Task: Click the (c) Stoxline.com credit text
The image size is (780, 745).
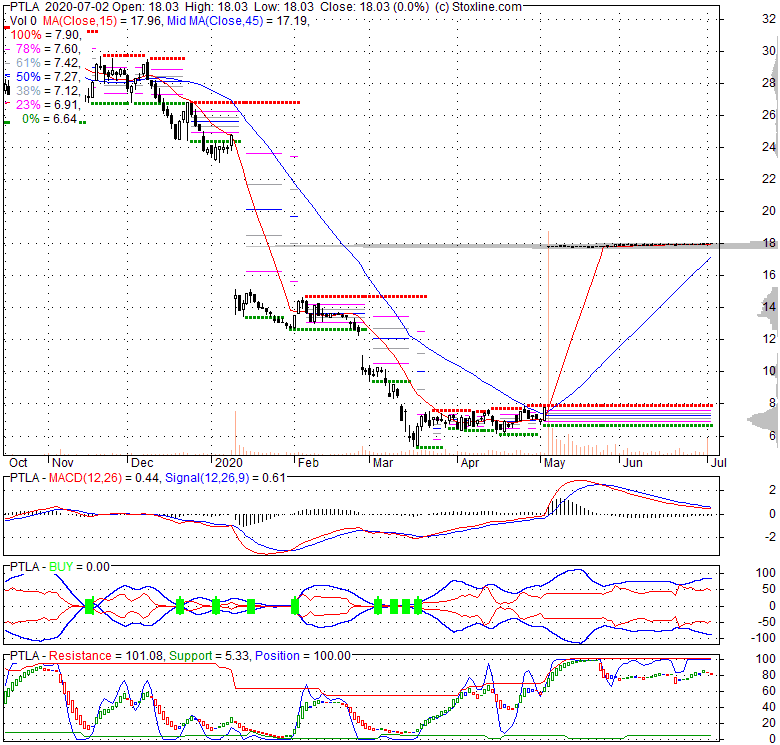Action: (x=478, y=7)
